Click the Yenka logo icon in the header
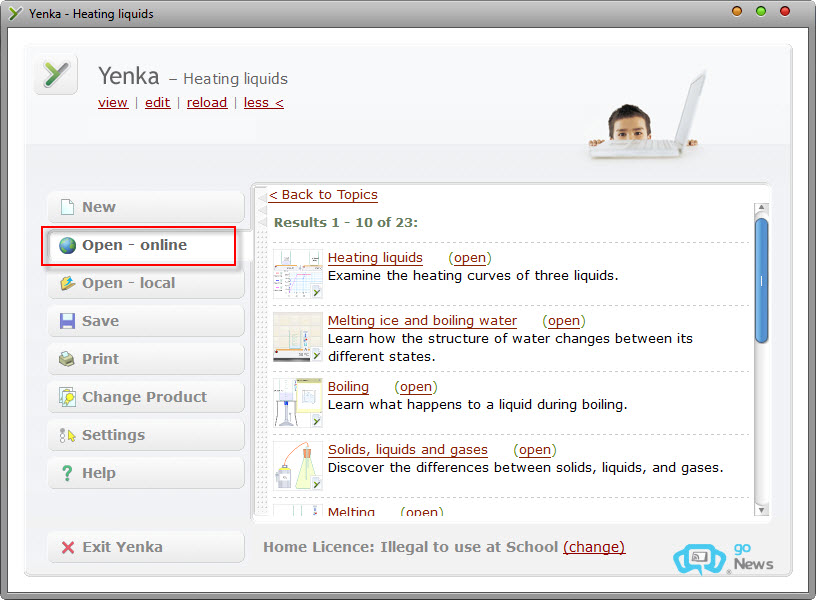Screen dimensions: 816x600 coord(56,74)
